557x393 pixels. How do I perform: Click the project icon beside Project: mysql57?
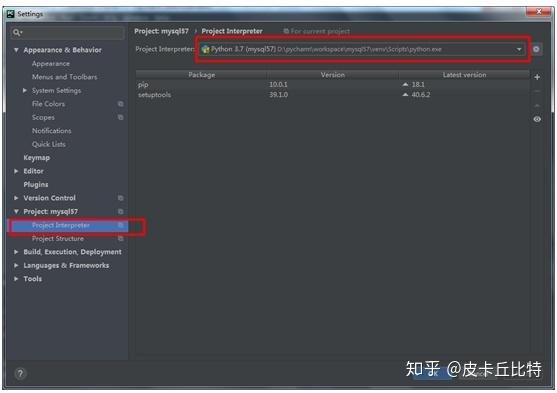click(121, 211)
